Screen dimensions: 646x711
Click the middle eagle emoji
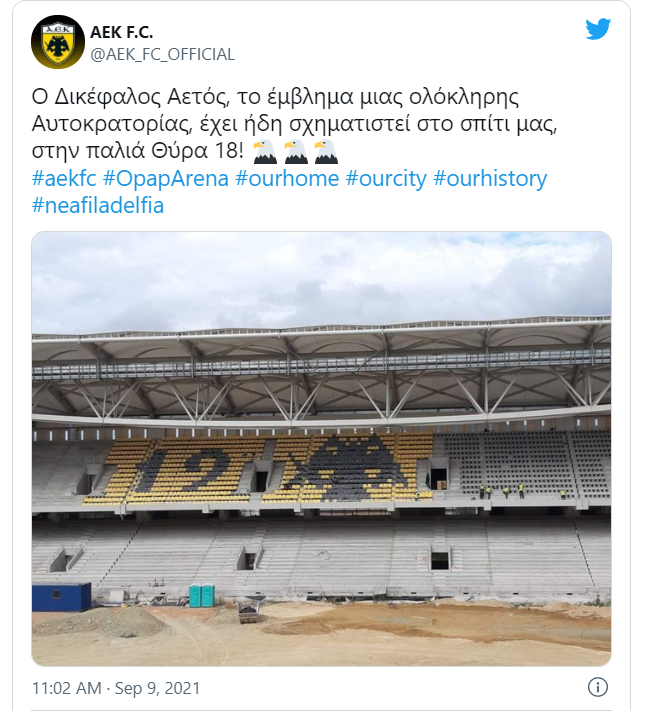click(x=296, y=151)
